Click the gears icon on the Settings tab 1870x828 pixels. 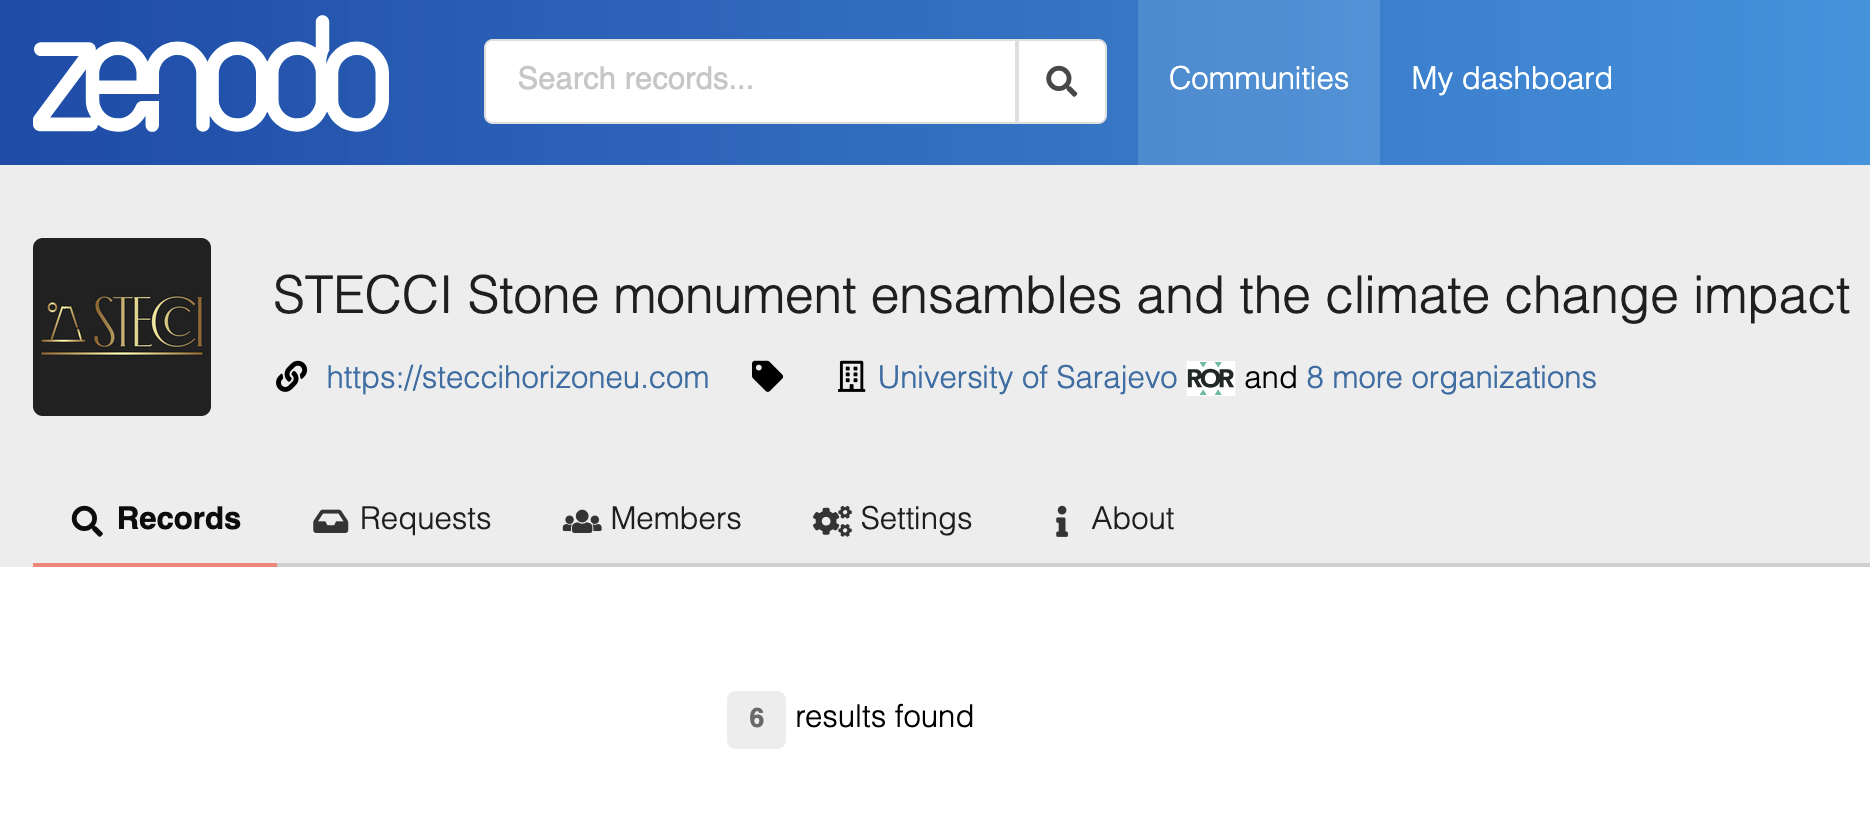click(832, 521)
